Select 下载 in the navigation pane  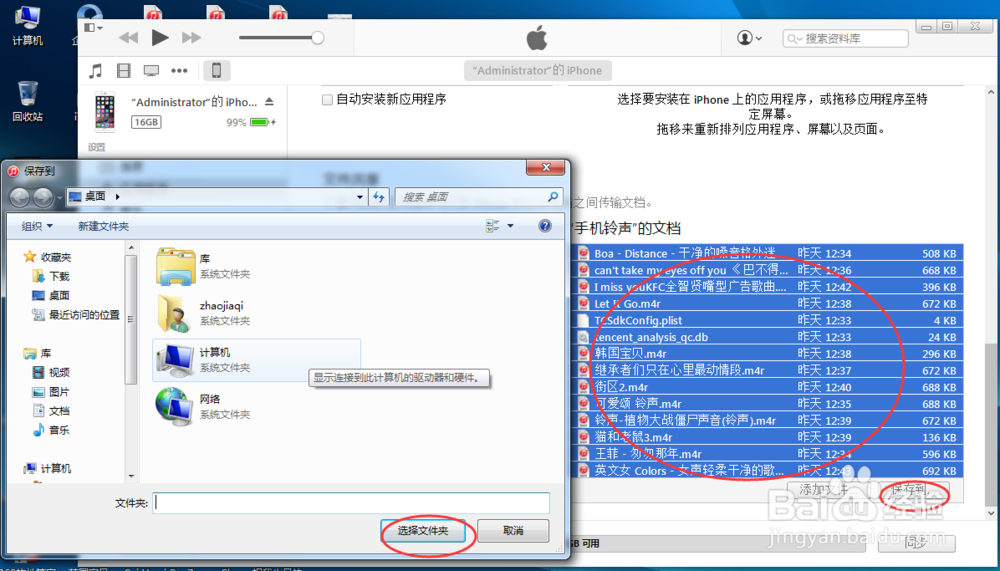coord(51,276)
